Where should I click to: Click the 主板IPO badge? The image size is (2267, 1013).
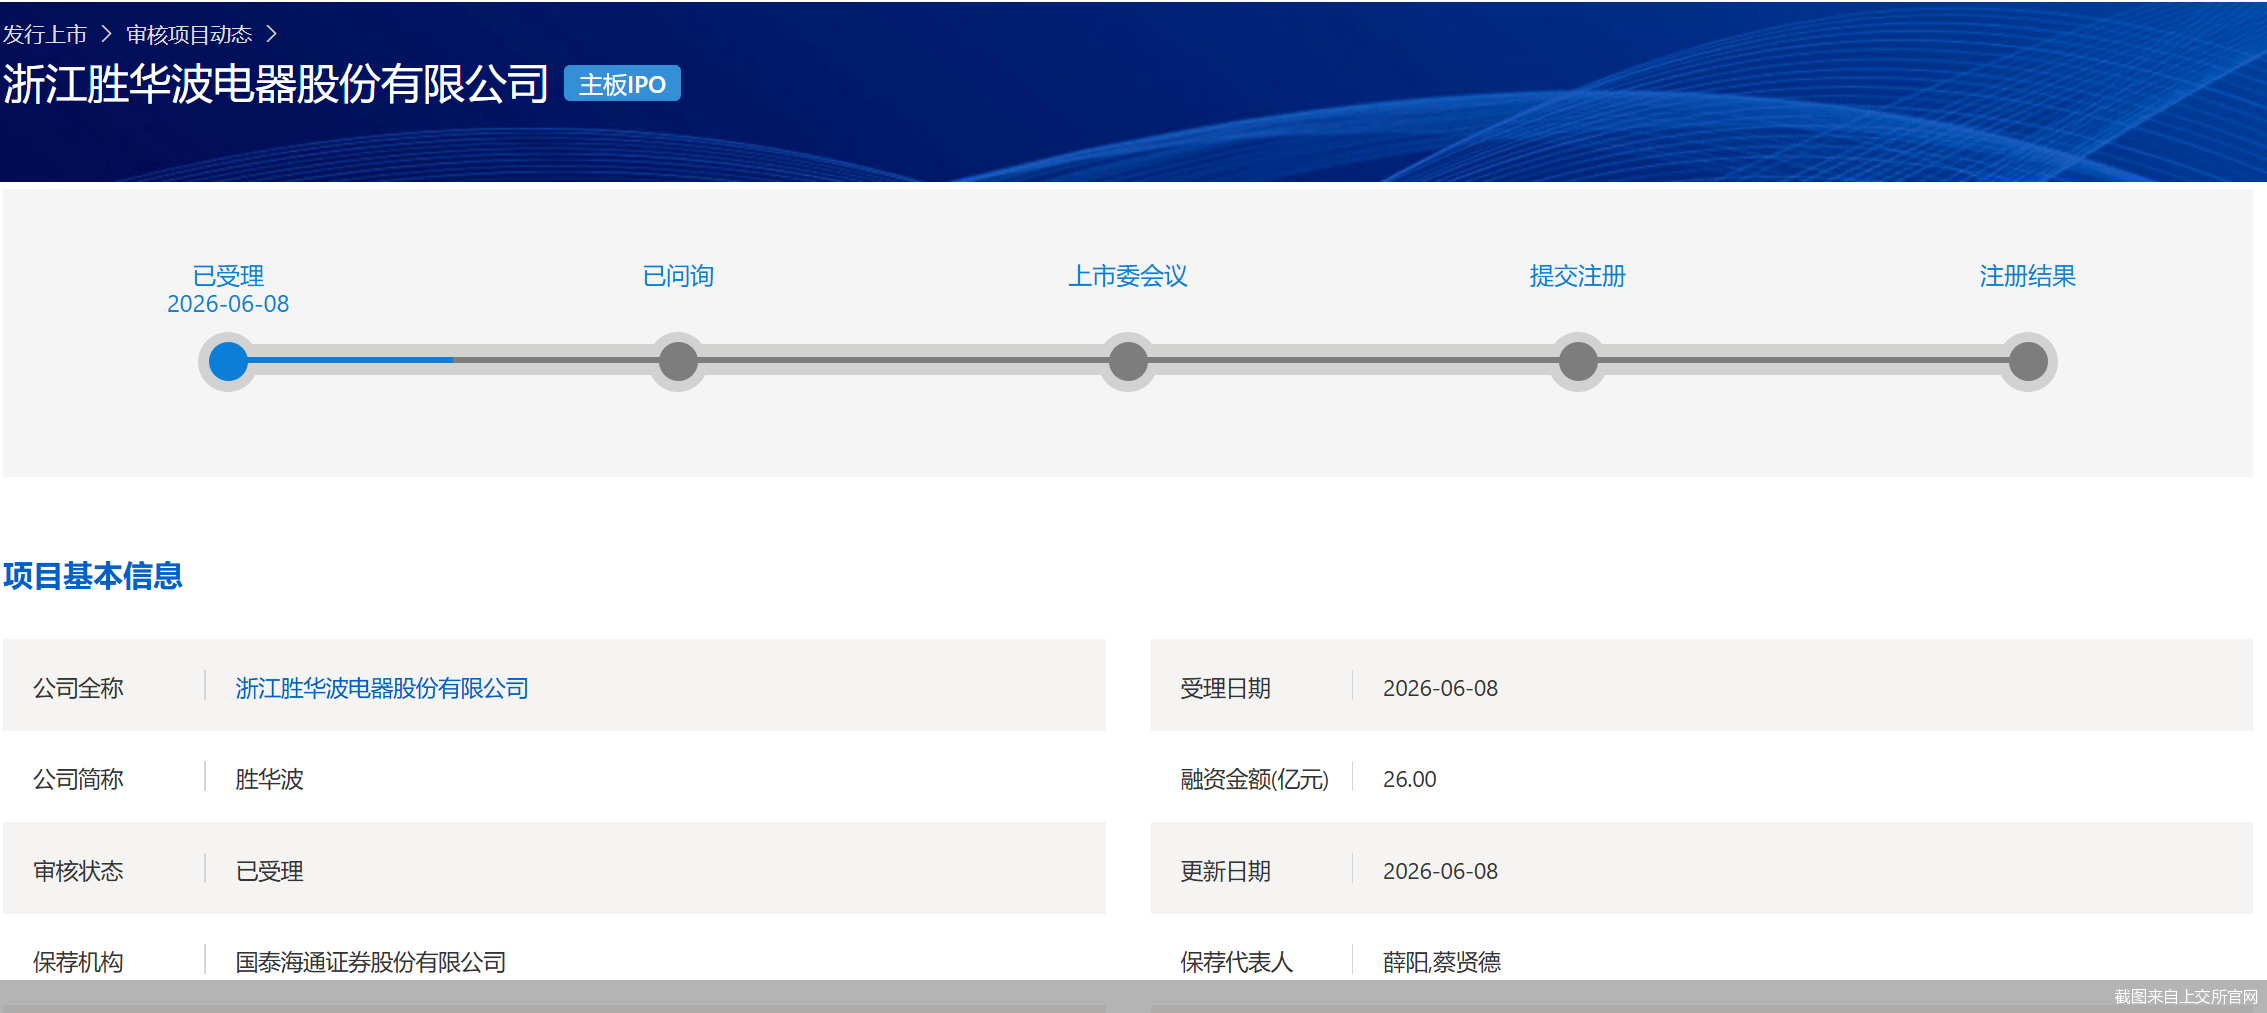tap(622, 84)
